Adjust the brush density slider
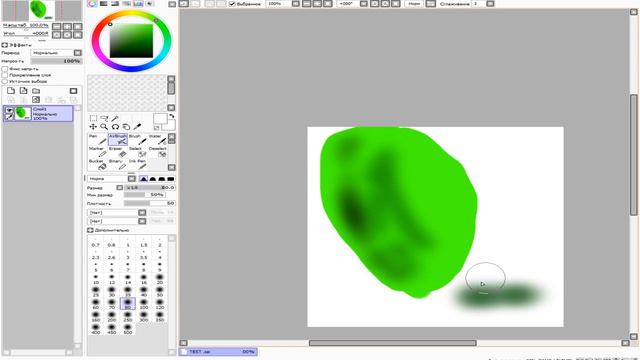640x360 pixels. [x=149, y=203]
